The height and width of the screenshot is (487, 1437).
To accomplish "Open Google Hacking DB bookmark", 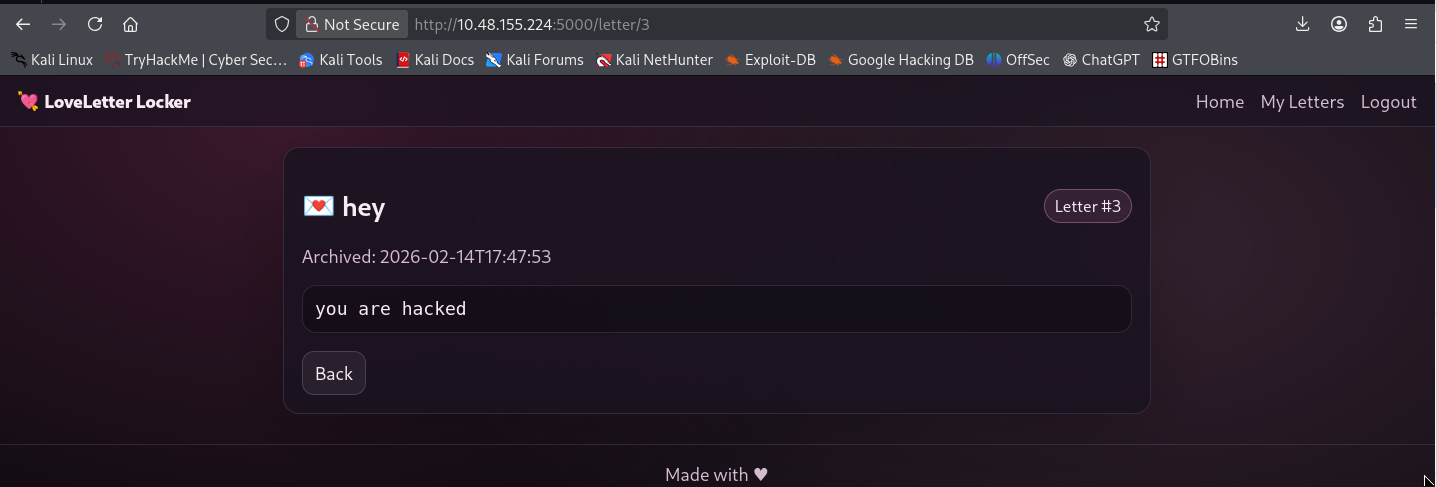I will pos(900,60).
